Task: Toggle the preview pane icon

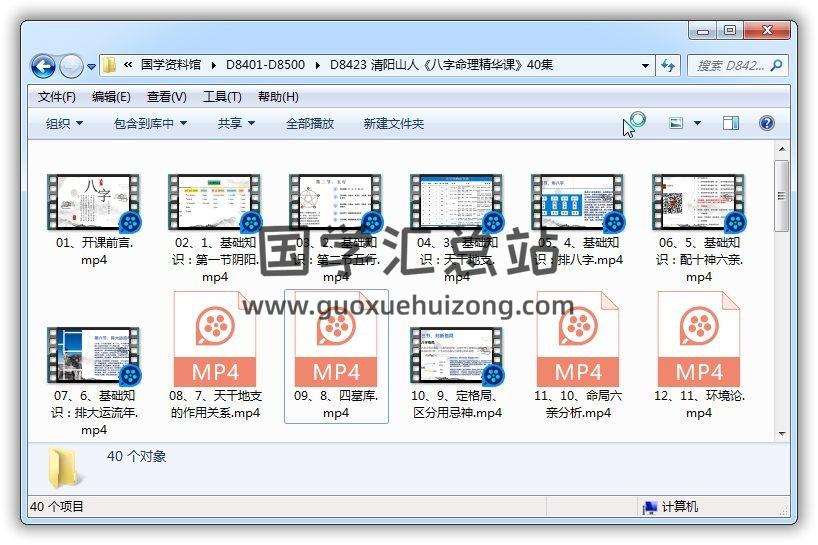Action: [x=731, y=123]
